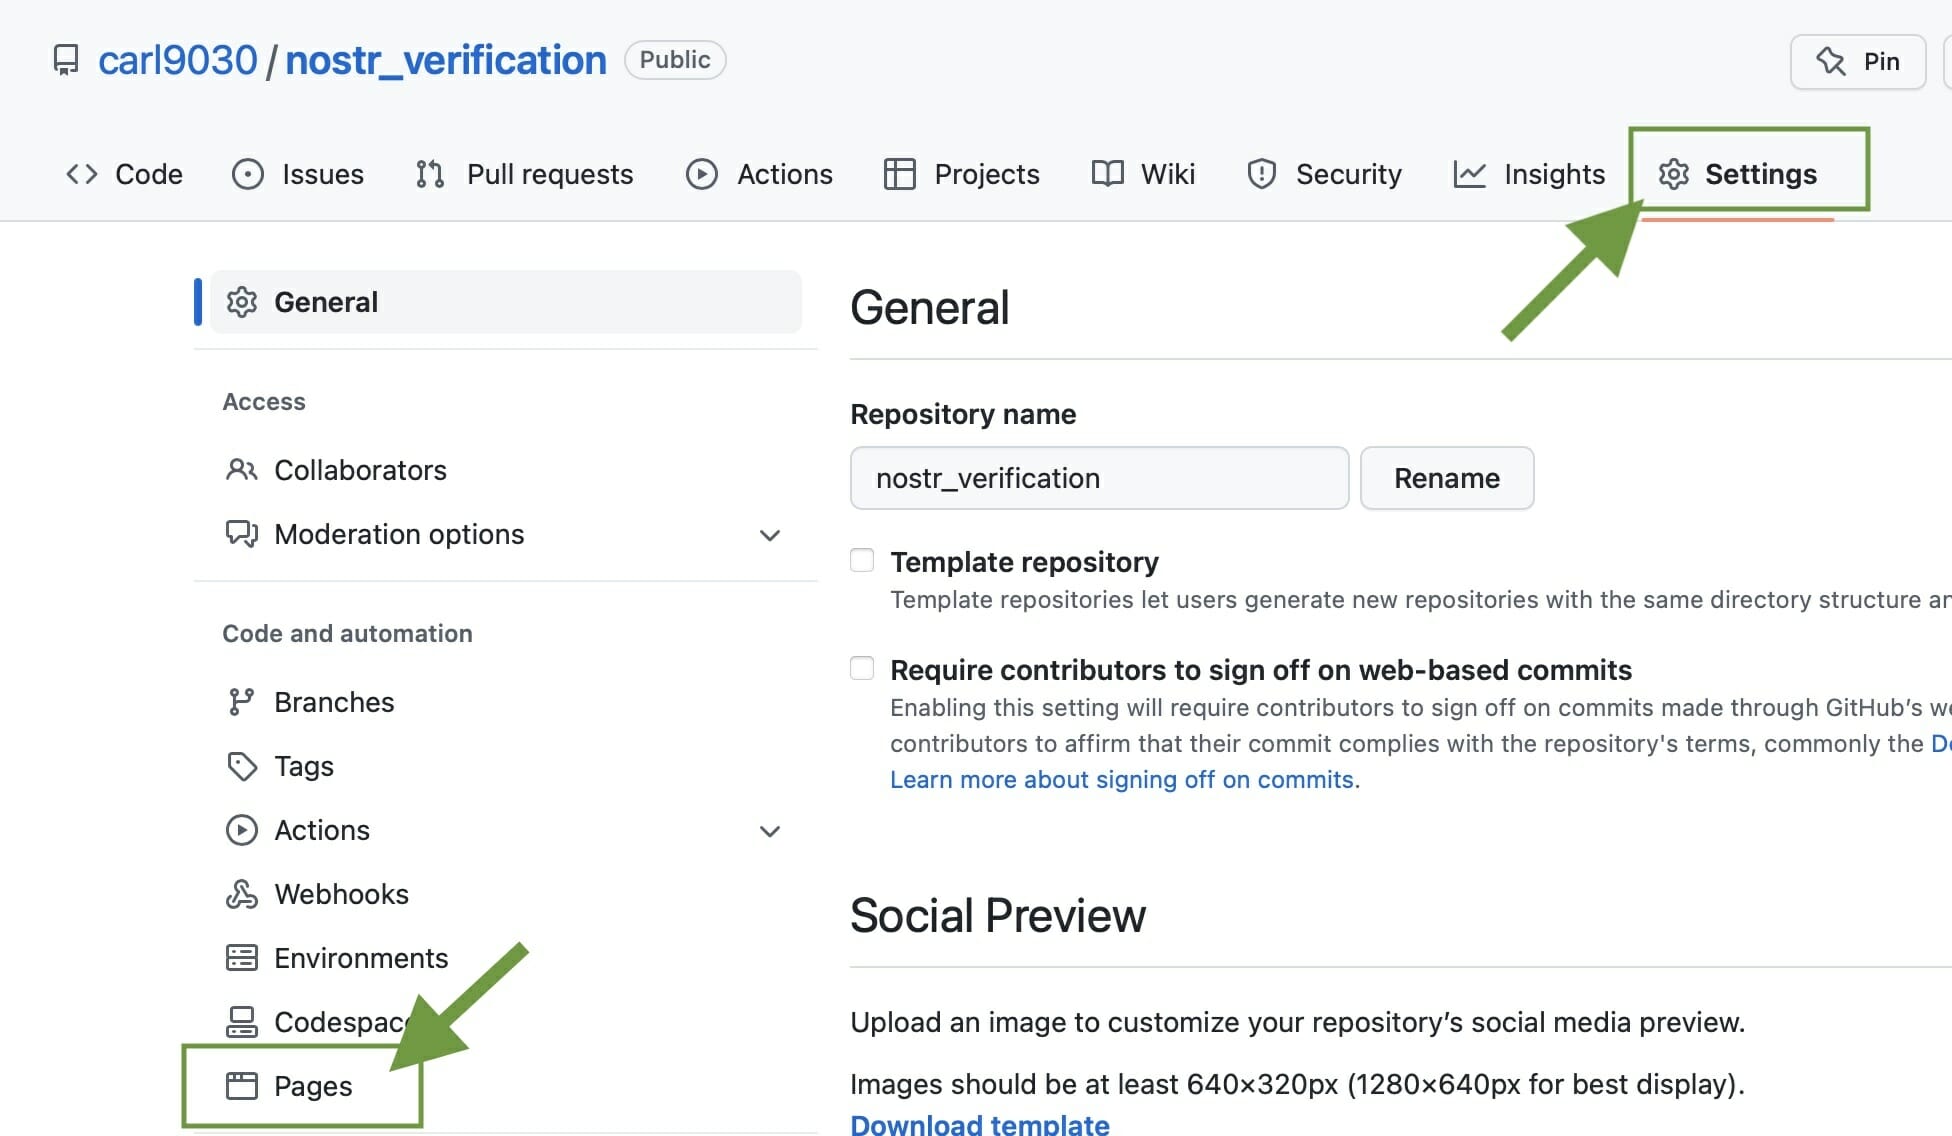Expand the Actions sidebar section
Image resolution: width=1952 pixels, height=1136 pixels.
click(x=769, y=831)
